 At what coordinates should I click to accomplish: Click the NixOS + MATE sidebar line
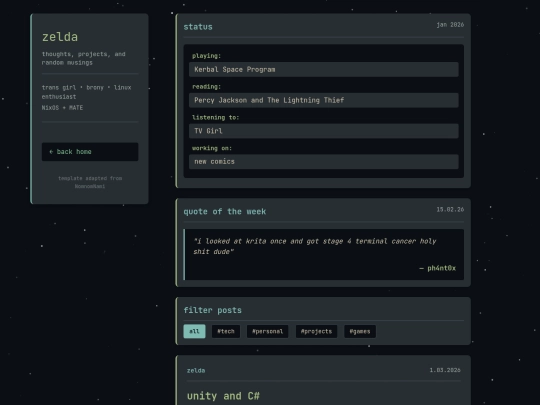pyautogui.click(x=62, y=108)
